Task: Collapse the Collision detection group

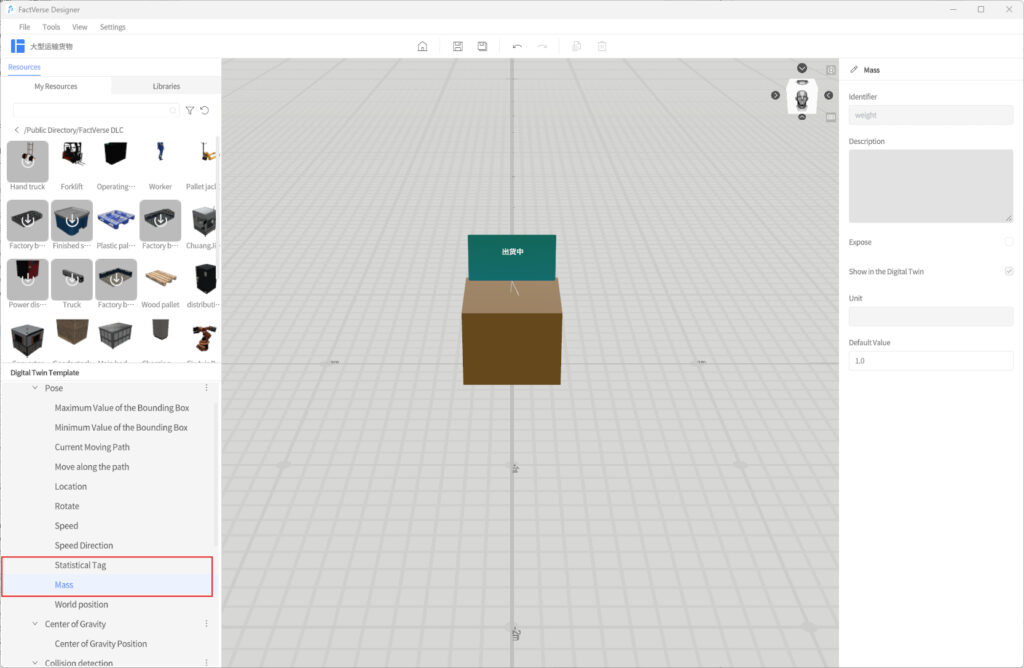Action: pos(35,663)
